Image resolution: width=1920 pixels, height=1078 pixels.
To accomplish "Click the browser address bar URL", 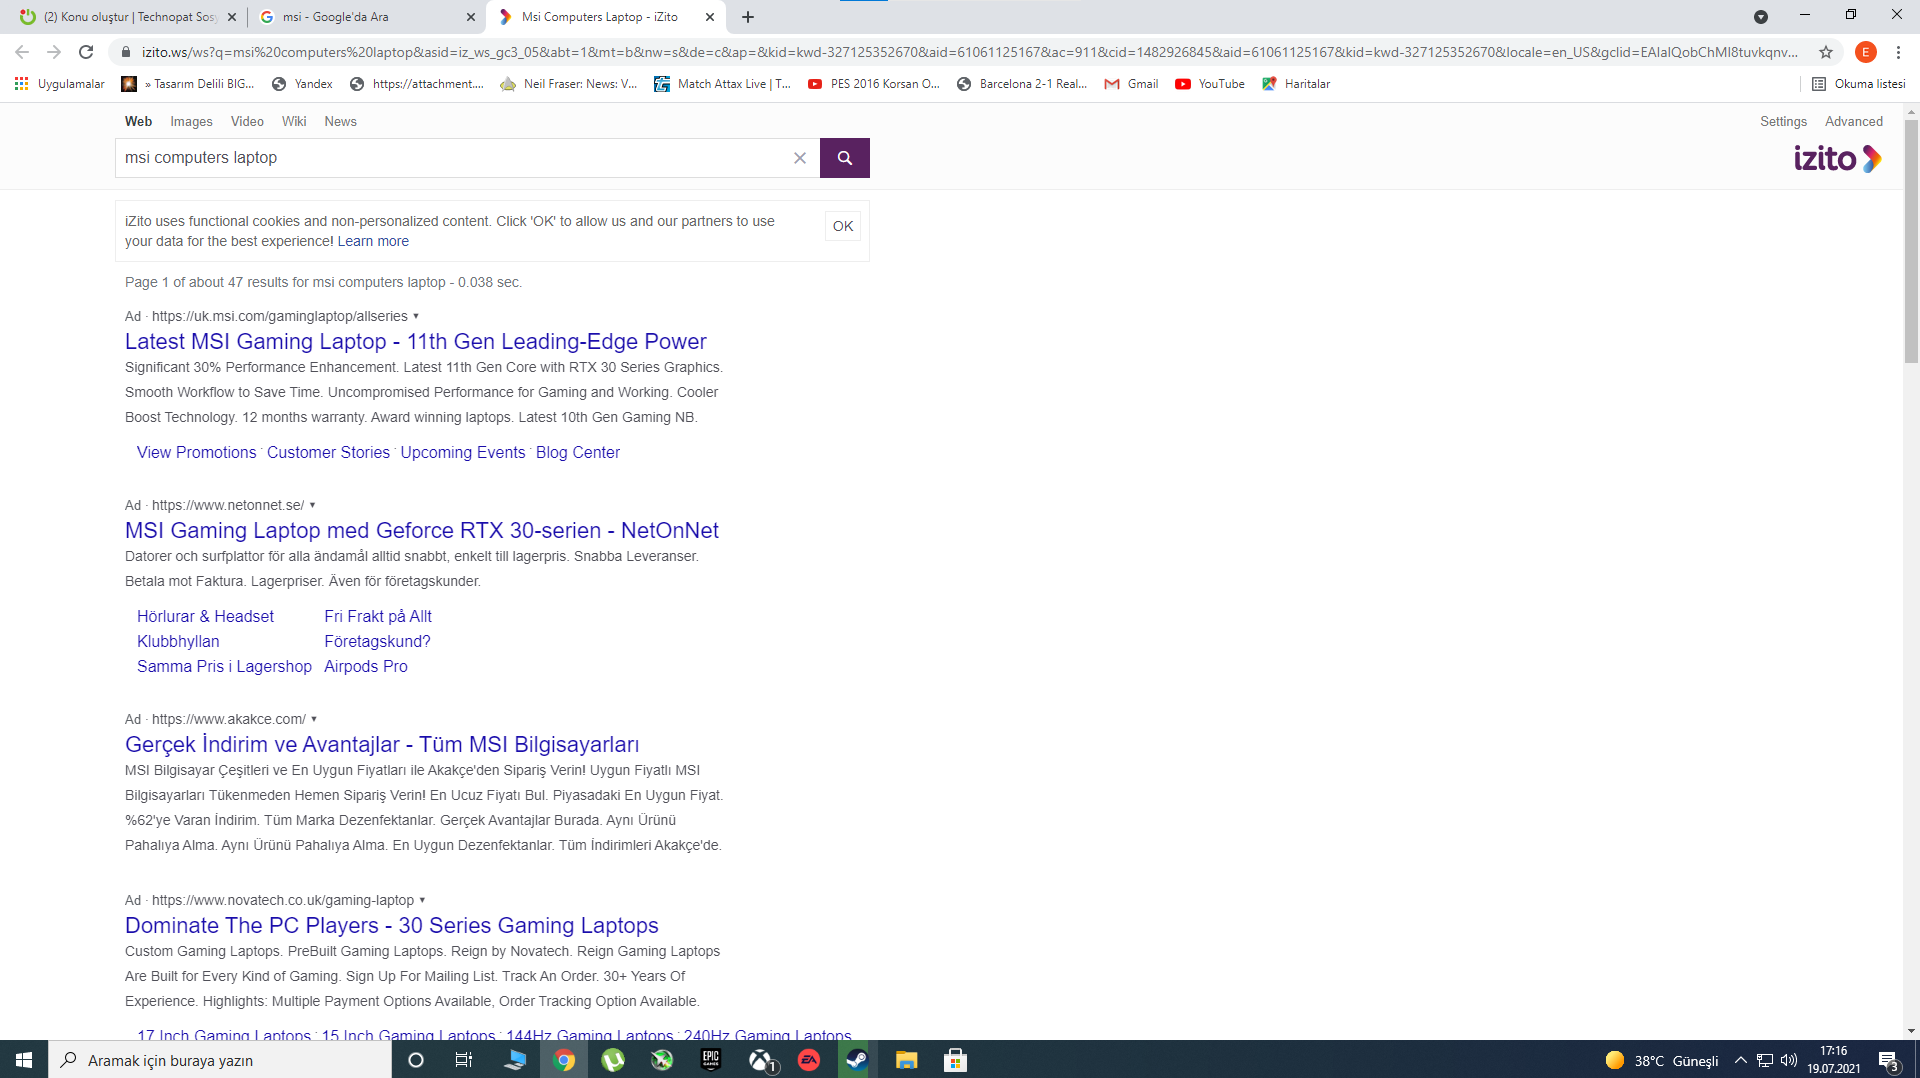I will click(x=968, y=52).
